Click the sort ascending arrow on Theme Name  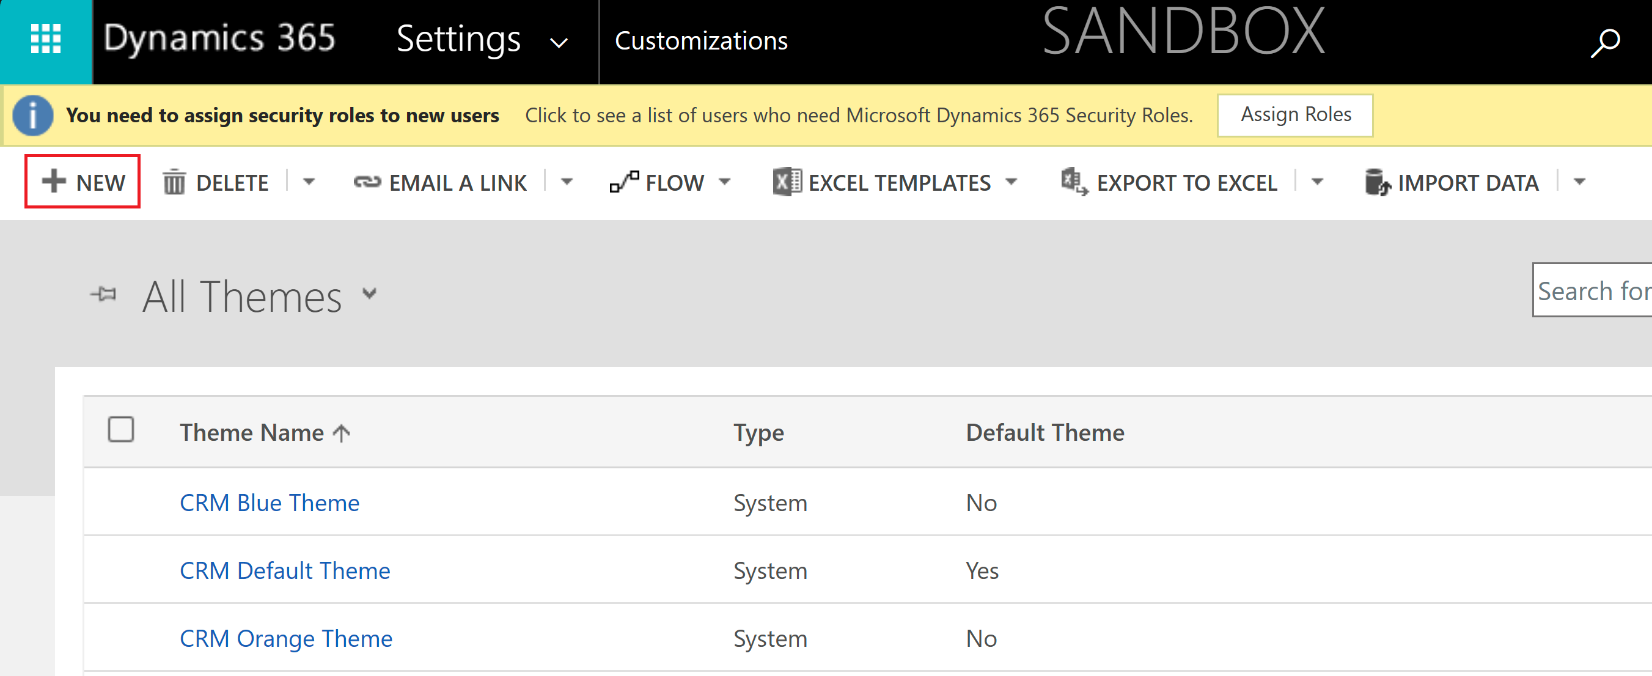pyautogui.click(x=341, y=433)
